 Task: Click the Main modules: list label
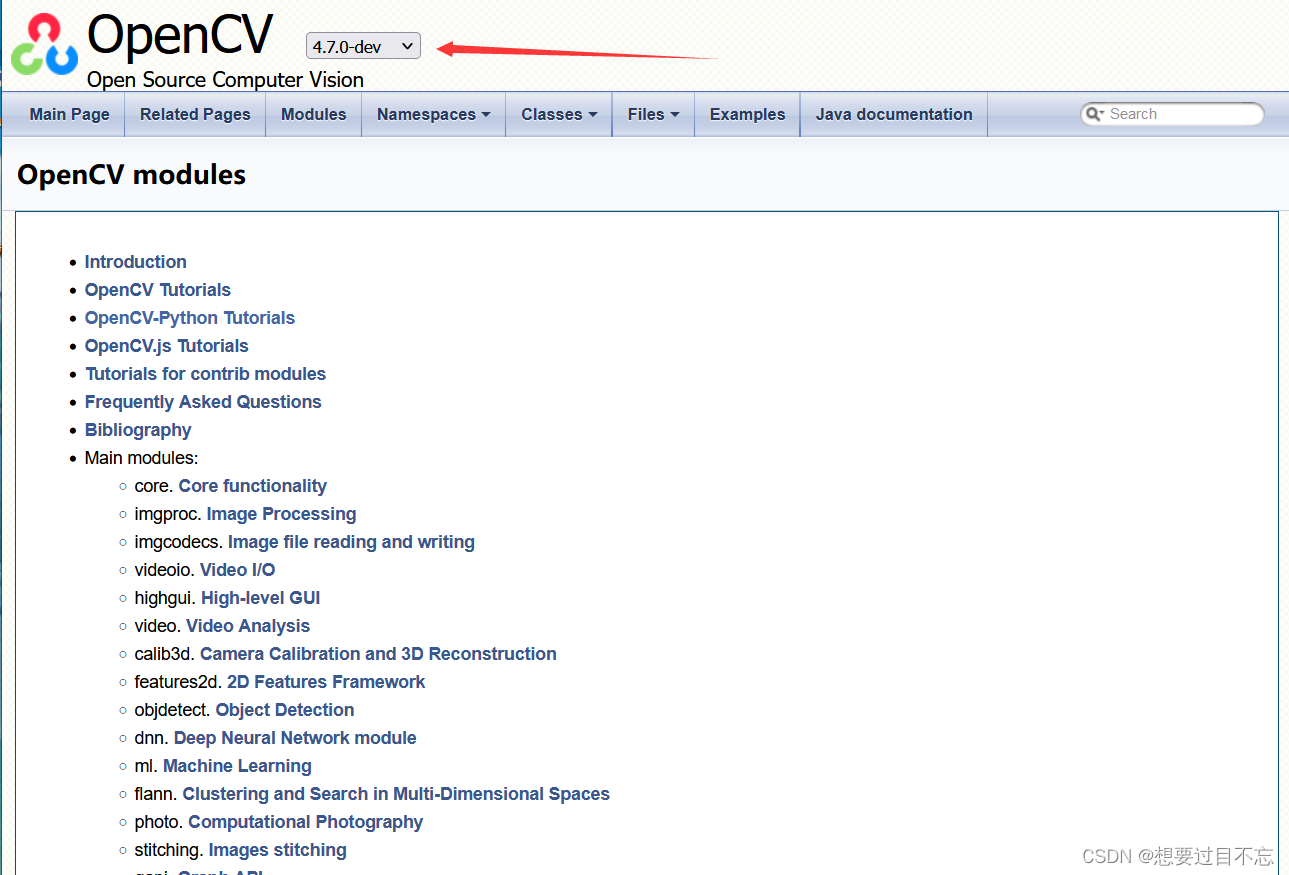coord(141,458)
